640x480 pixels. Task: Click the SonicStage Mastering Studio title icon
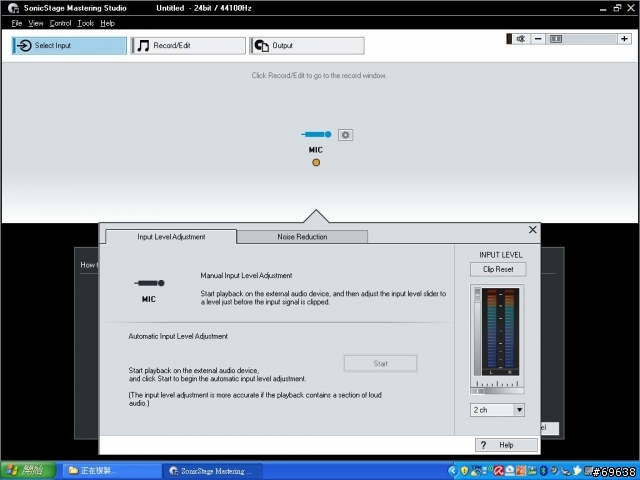click(13, 8)
